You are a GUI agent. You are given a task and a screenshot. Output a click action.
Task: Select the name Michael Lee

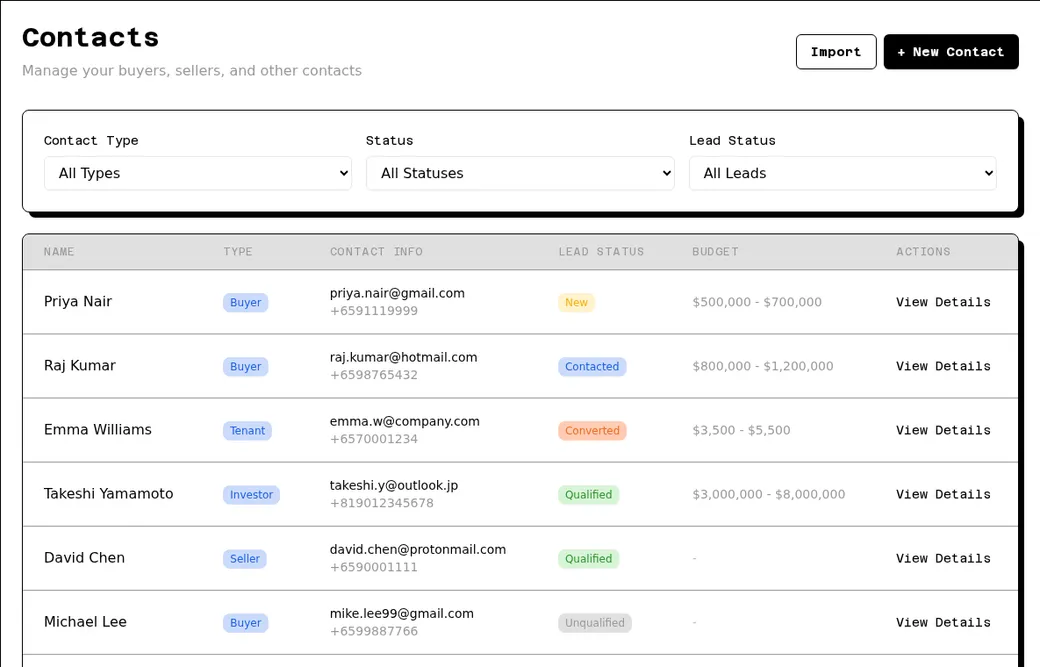85,622
